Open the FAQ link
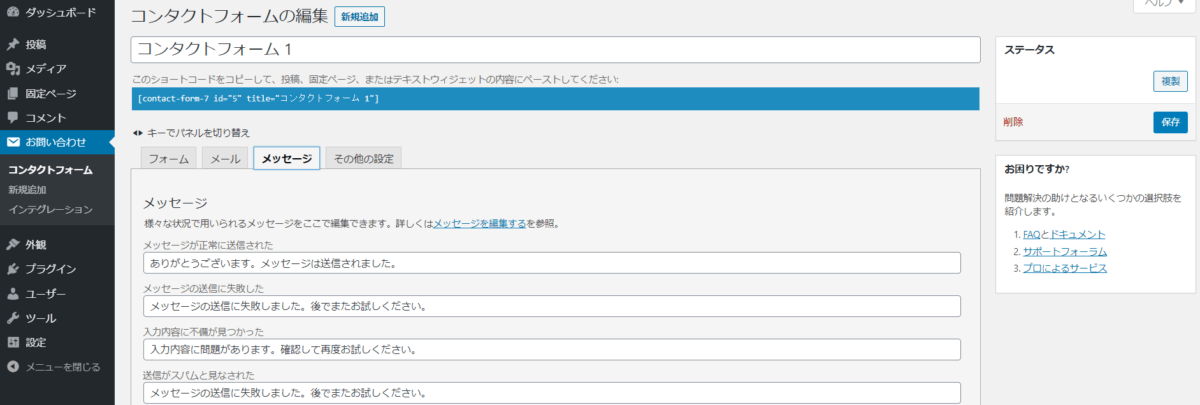 tap(1031, 234)
